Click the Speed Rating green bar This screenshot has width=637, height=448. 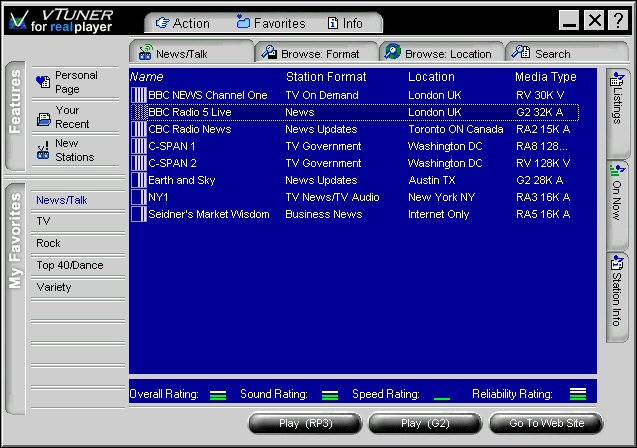click(x=442, y=398)
